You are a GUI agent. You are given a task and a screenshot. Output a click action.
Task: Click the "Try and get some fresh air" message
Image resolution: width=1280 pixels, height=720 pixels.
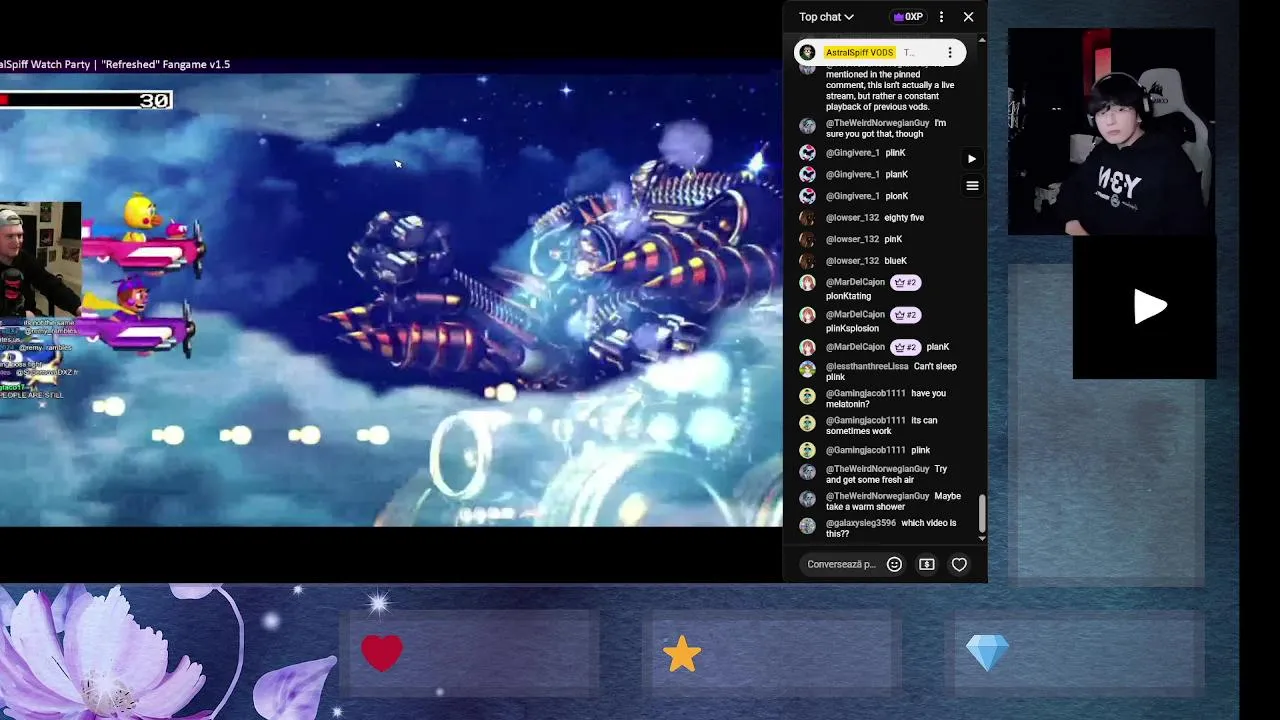886,474
